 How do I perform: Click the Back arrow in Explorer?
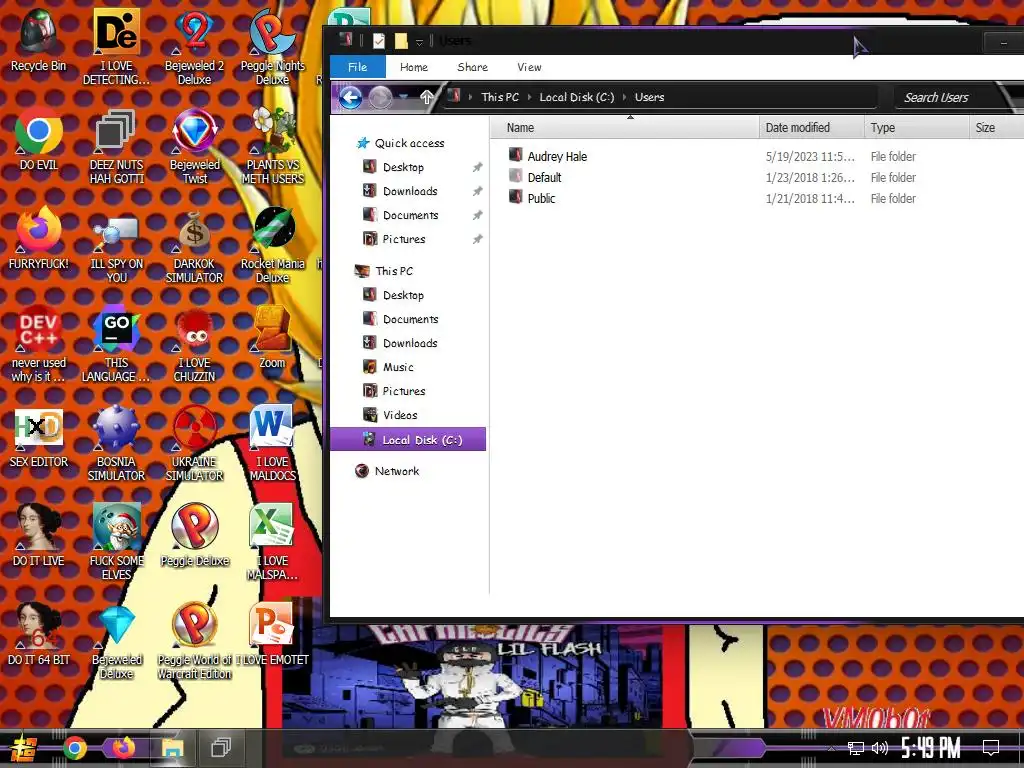[350, 98]
